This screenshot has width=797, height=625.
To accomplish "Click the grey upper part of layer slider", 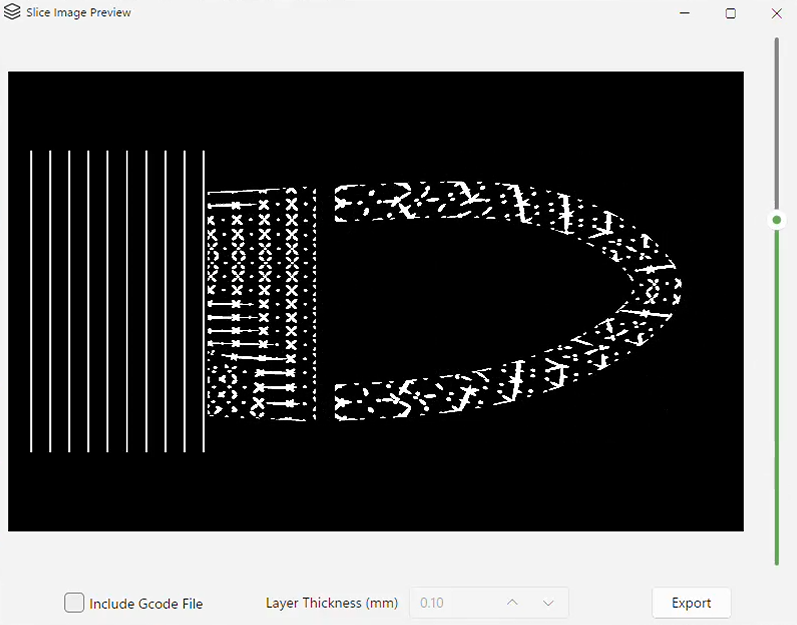I will pos(777,126).
